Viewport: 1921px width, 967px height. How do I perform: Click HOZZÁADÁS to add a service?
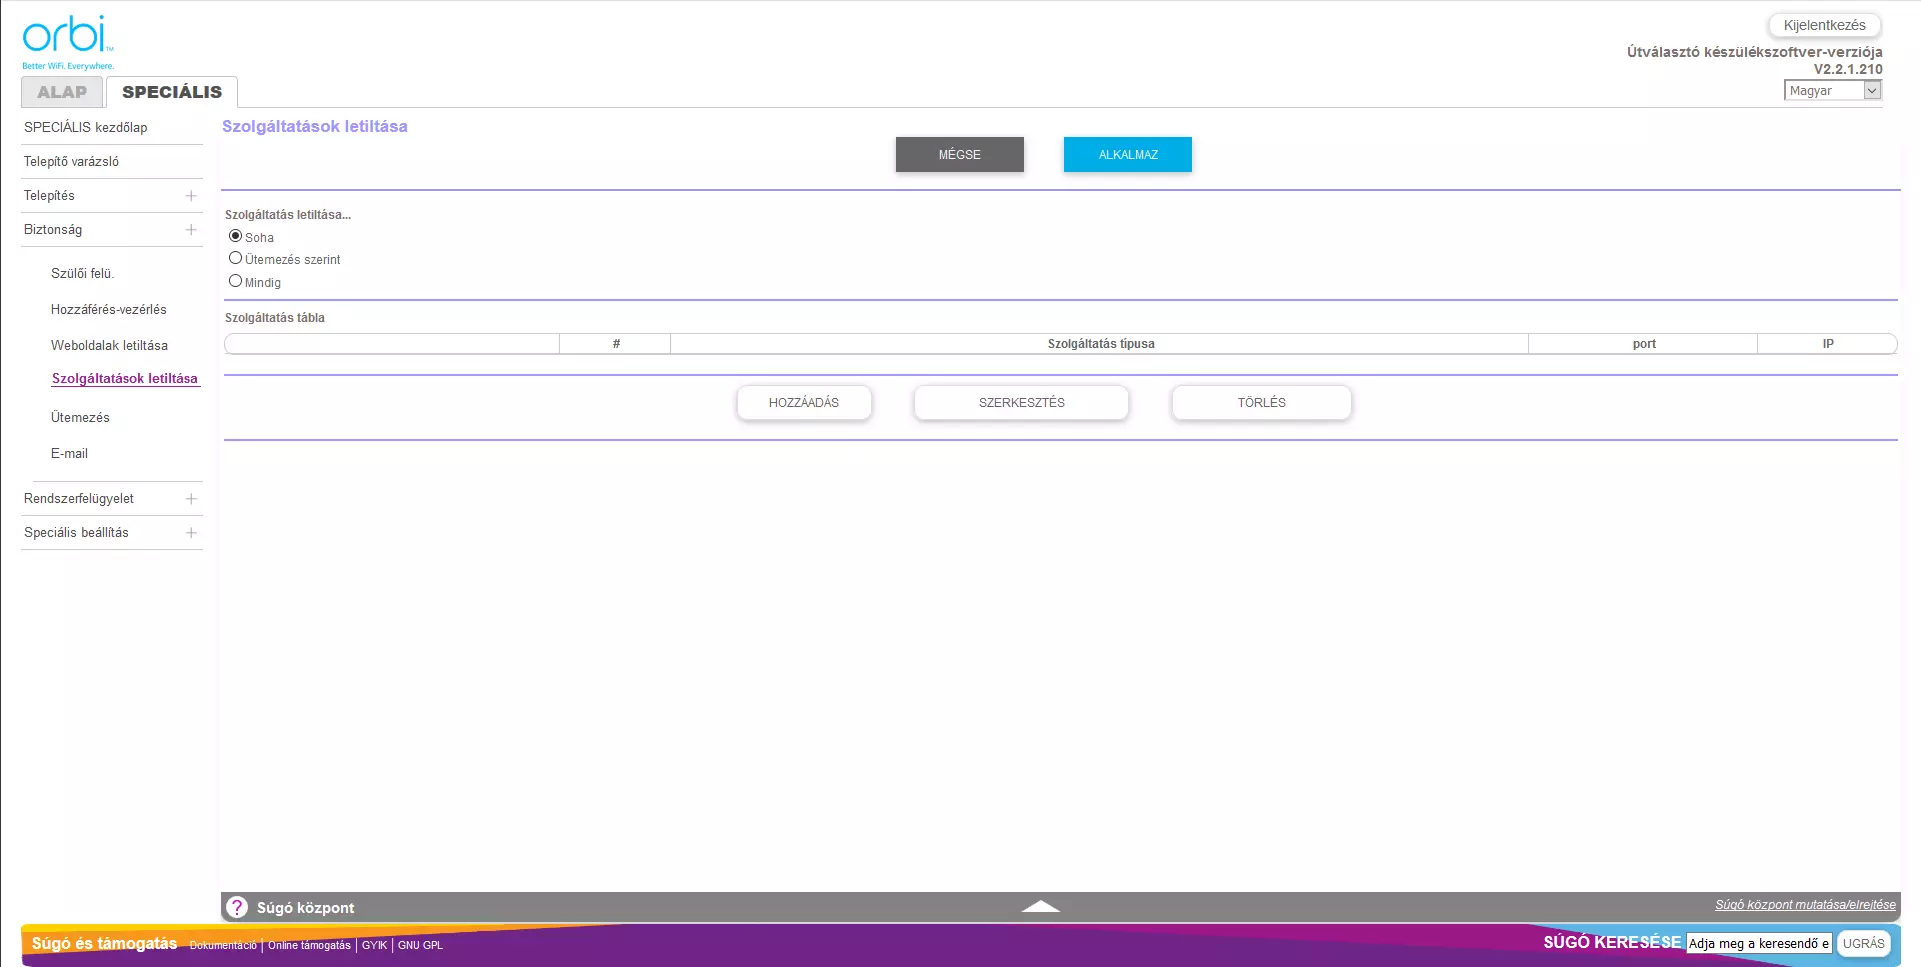[x=804, y=403]
